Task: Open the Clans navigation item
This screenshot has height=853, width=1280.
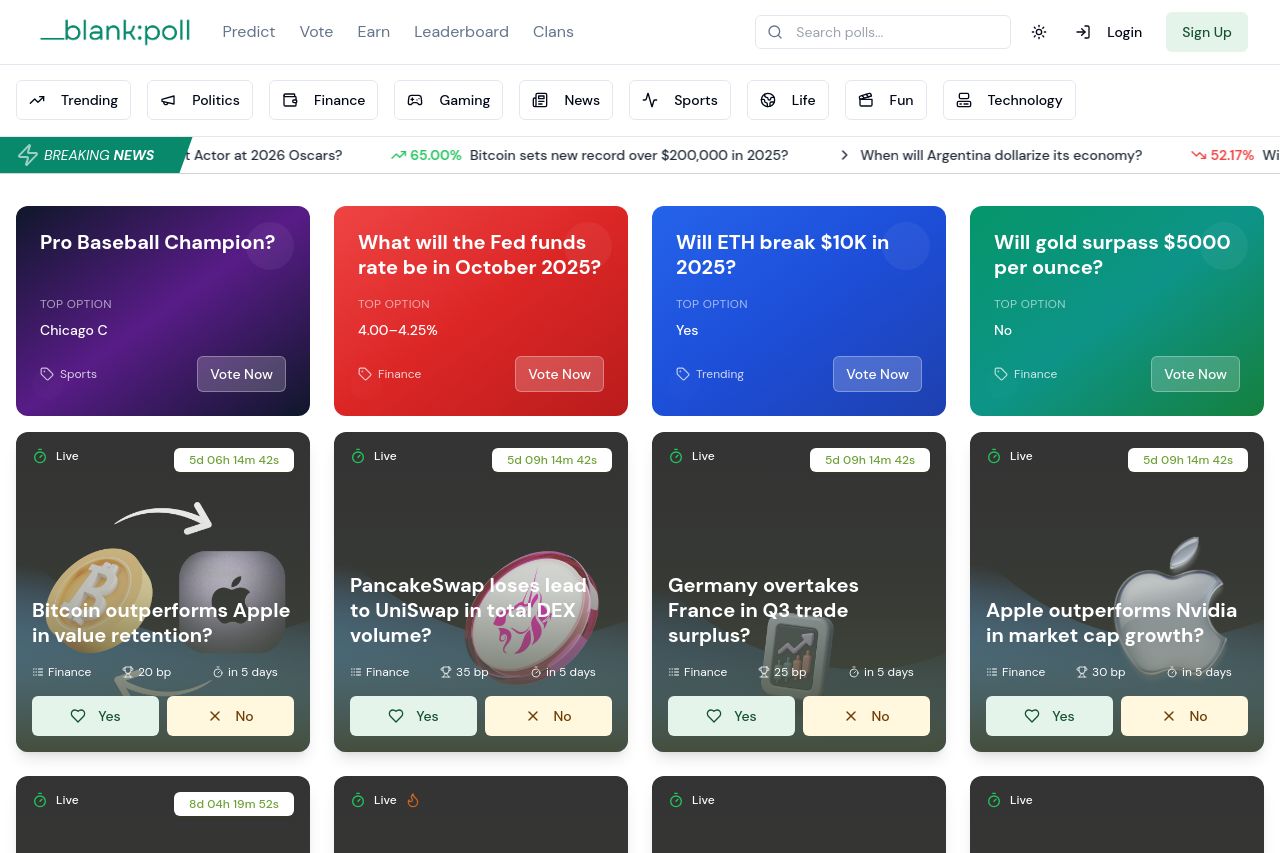Action: click(x=553, y=32)
